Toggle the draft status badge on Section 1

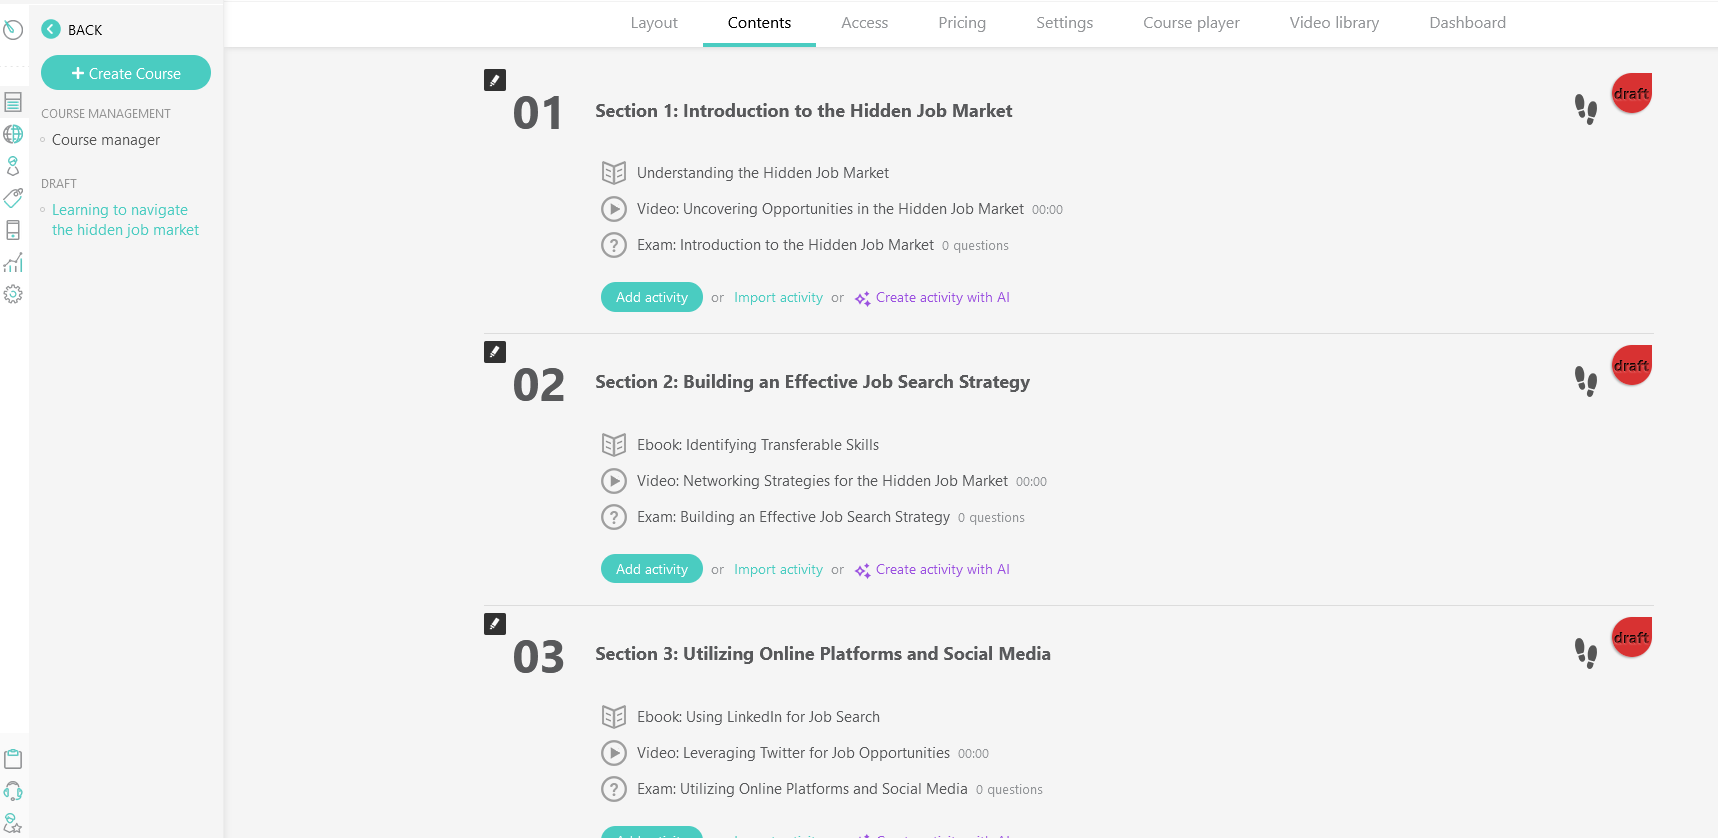pos(1631,93)
